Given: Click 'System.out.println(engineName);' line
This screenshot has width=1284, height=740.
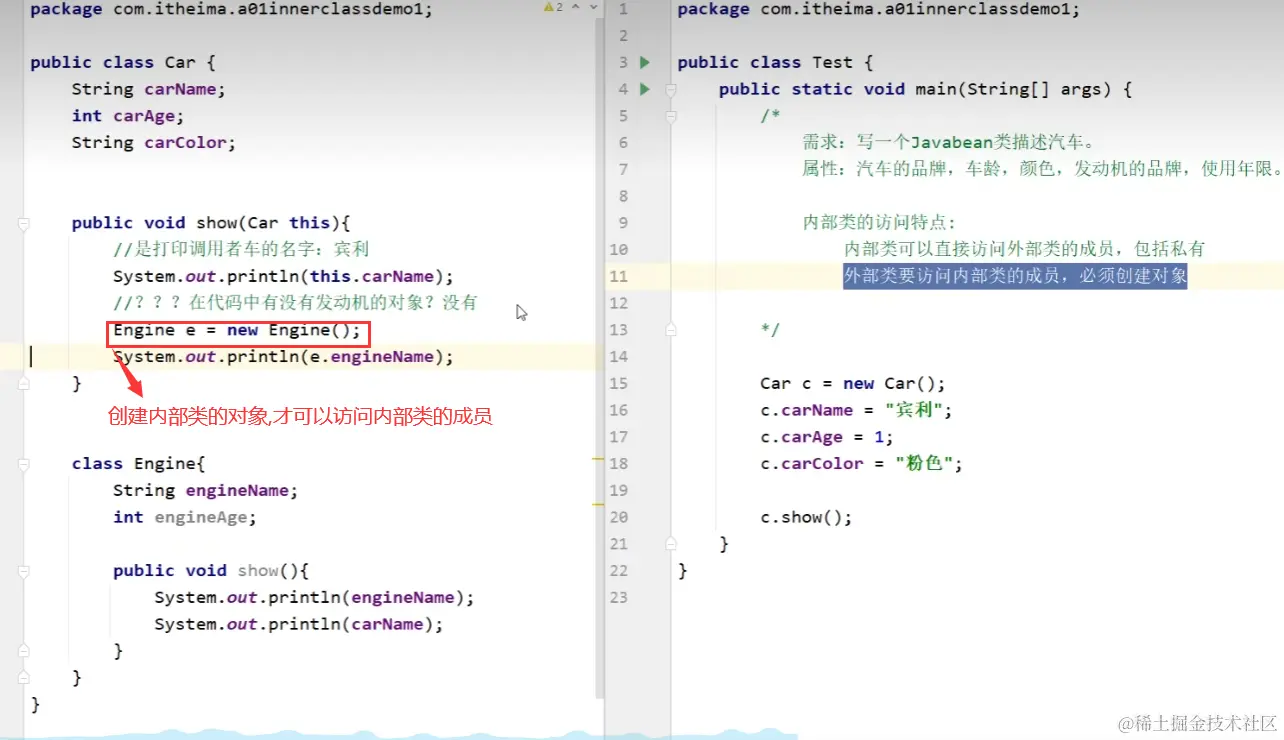Looking at the screenshot, I should (314, 598).
